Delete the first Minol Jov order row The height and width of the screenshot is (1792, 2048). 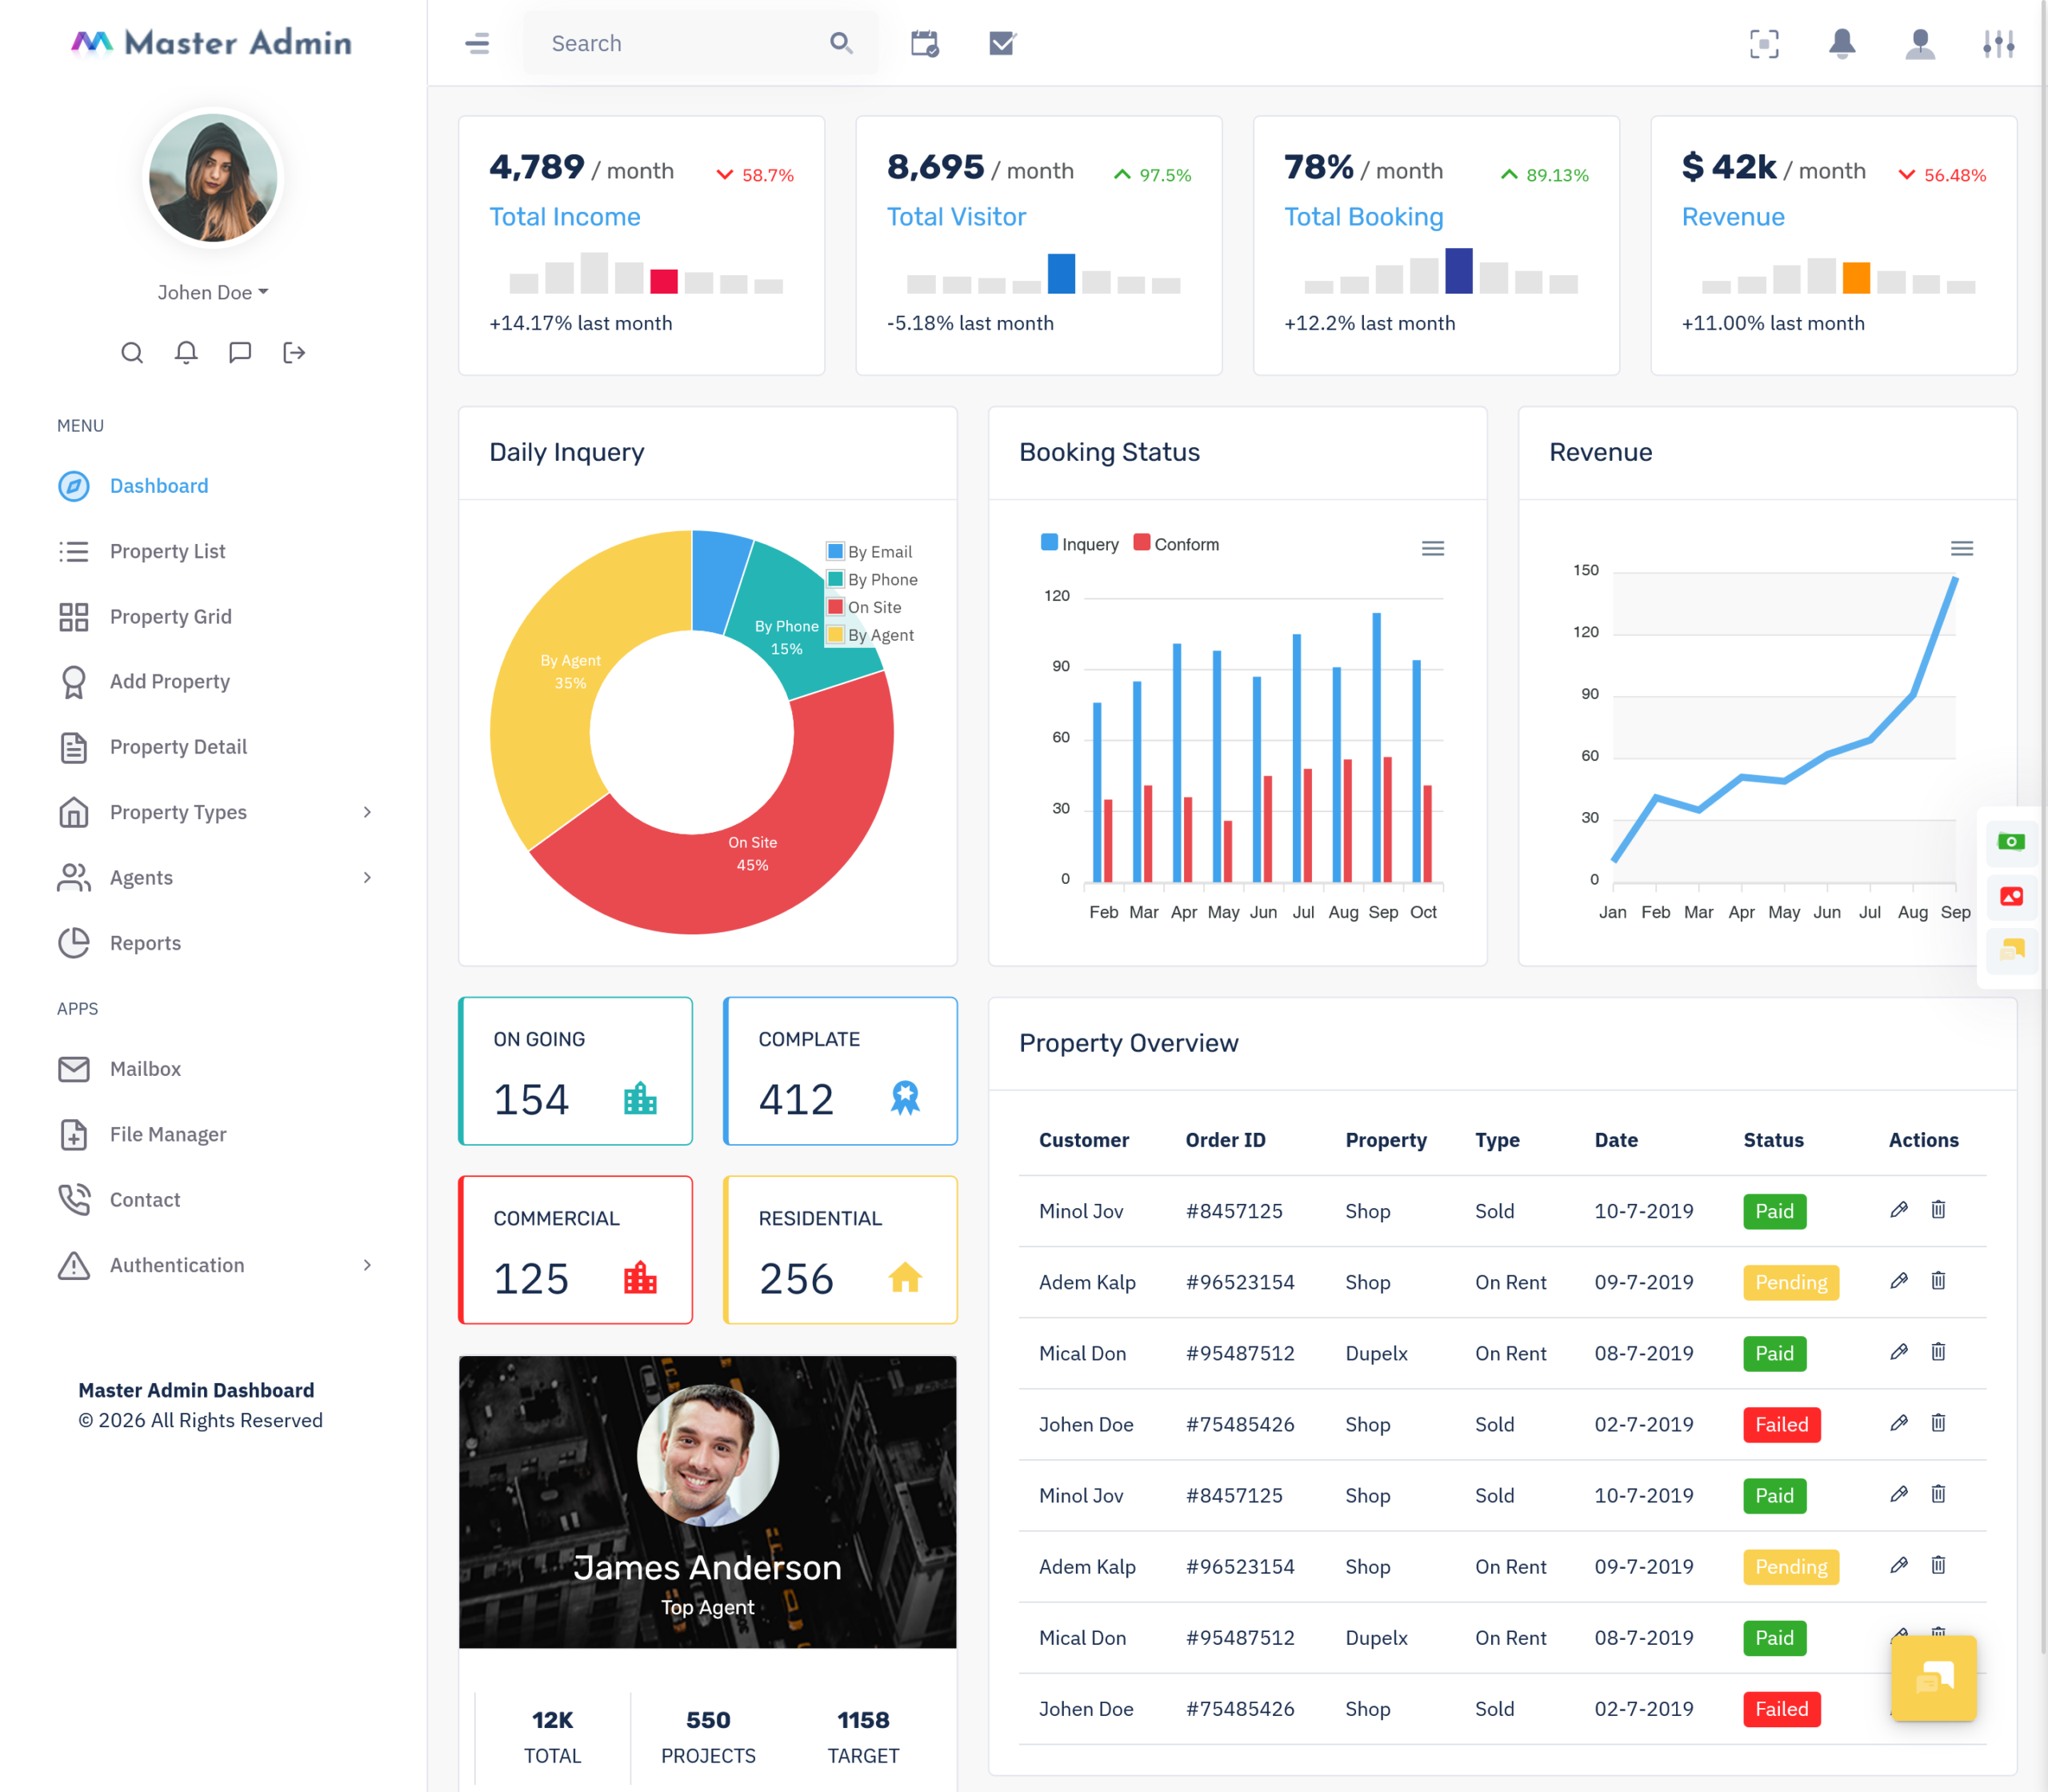point(1938,1210)
